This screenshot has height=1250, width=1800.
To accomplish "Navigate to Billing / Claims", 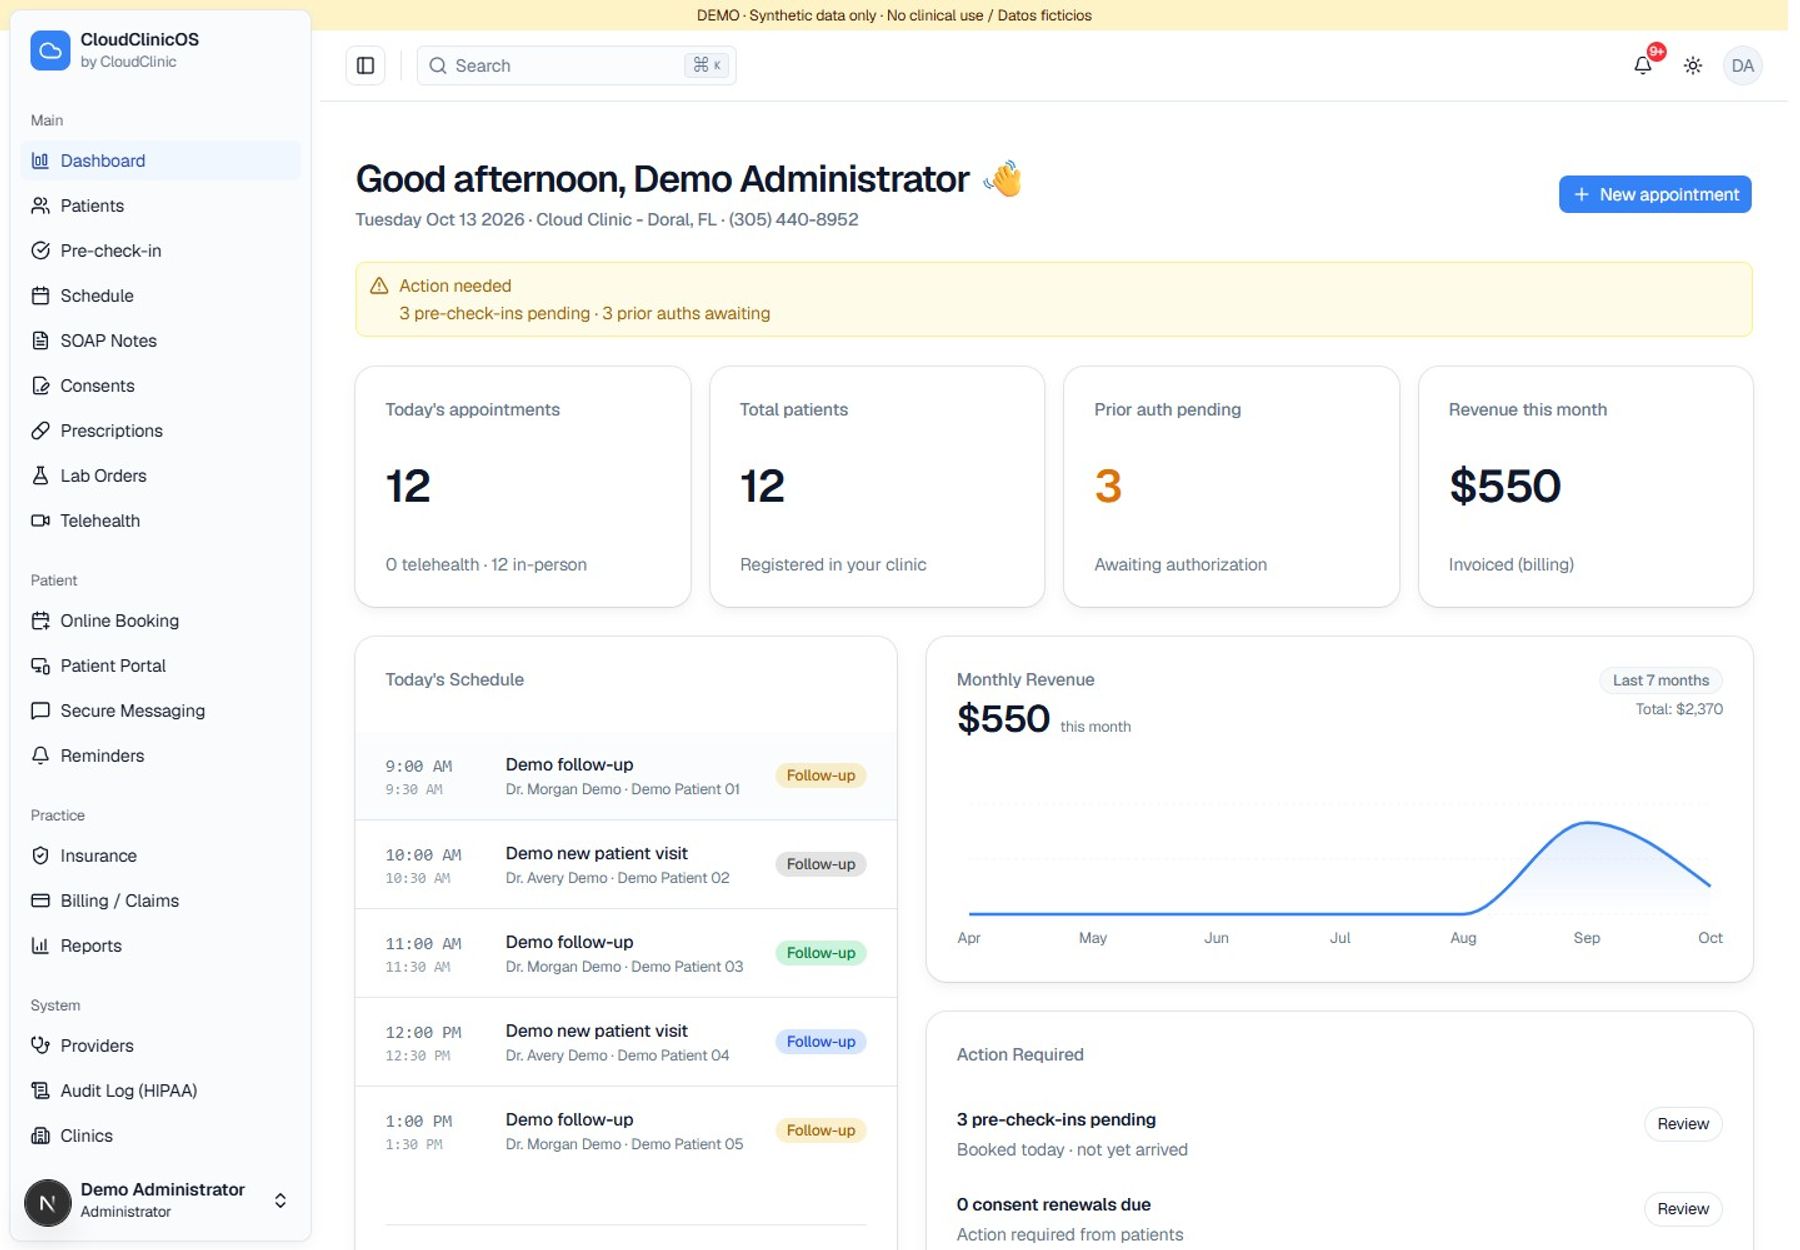I will pyautogui.click(x=160, y=900).
